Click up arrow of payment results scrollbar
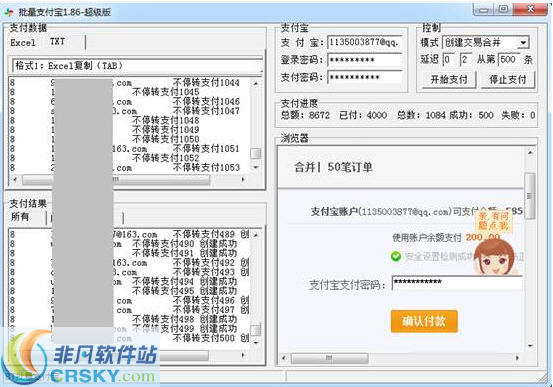The image size is (553, 387). [x=256, y=235]
